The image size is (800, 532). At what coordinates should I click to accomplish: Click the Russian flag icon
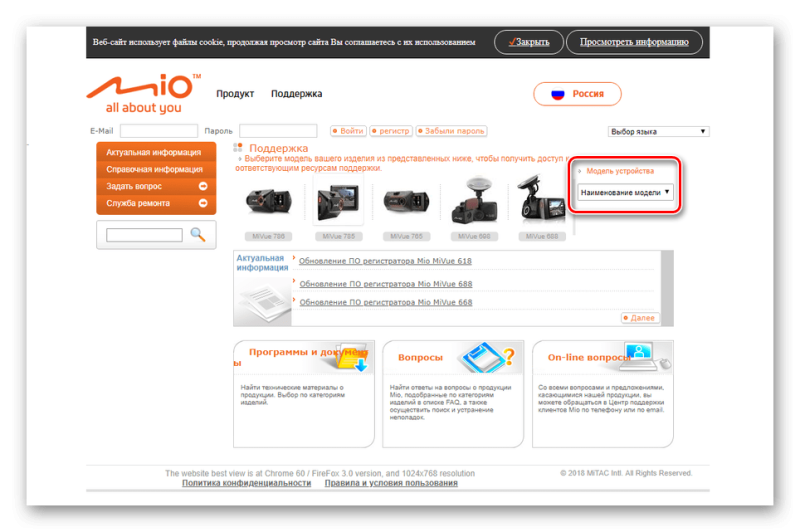[x=558, y=94]
